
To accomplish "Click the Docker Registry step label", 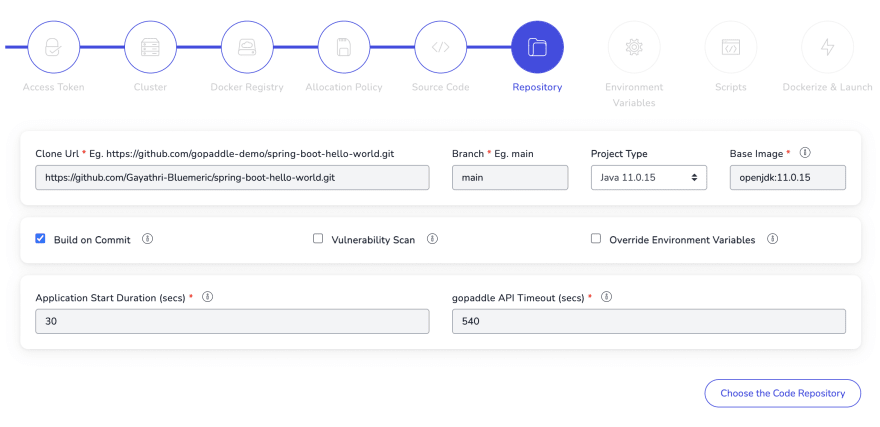I will (x=247, y=87).
